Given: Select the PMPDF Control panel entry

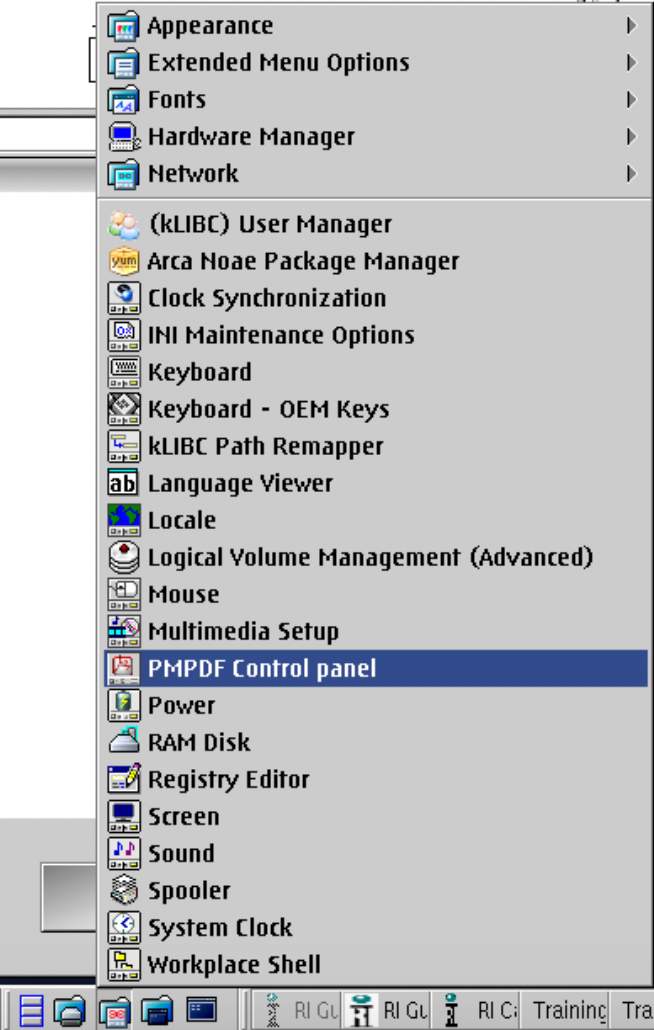Looking at the screenshot, I should click(x=376, y=668).
